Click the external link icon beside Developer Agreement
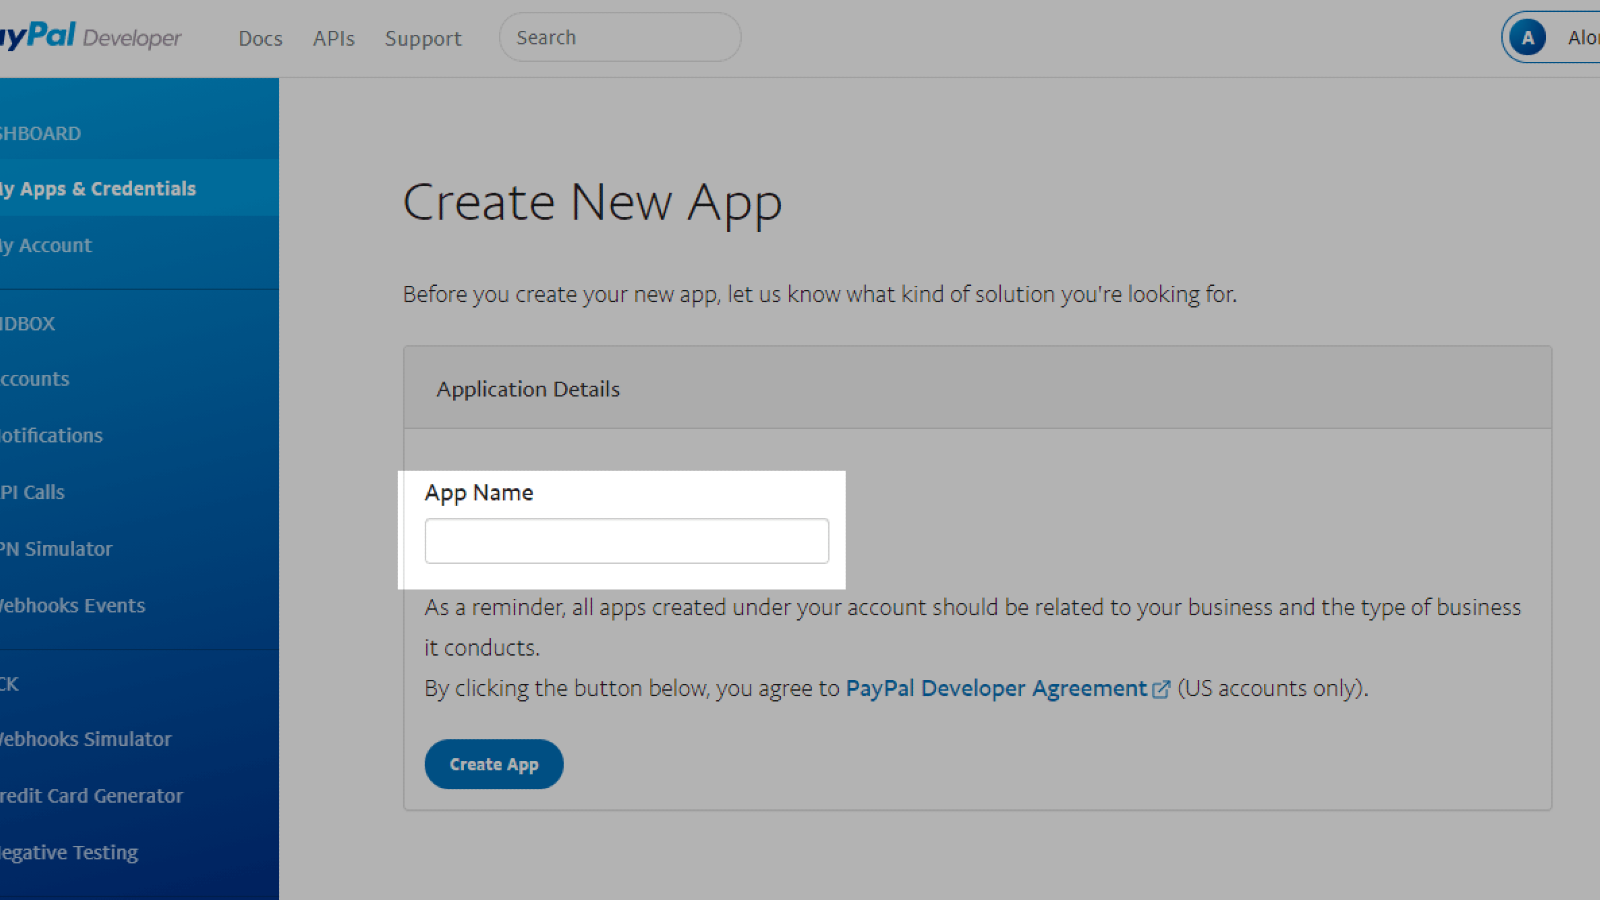Viewport: 1600px width, 900px height. point(1161,690)
